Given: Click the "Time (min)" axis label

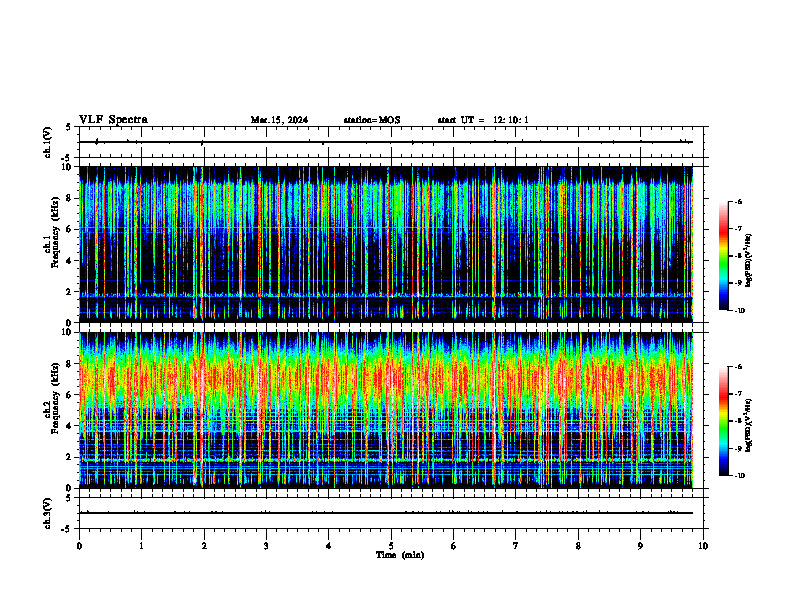Looking at the screenshot, I should point(400,555).
